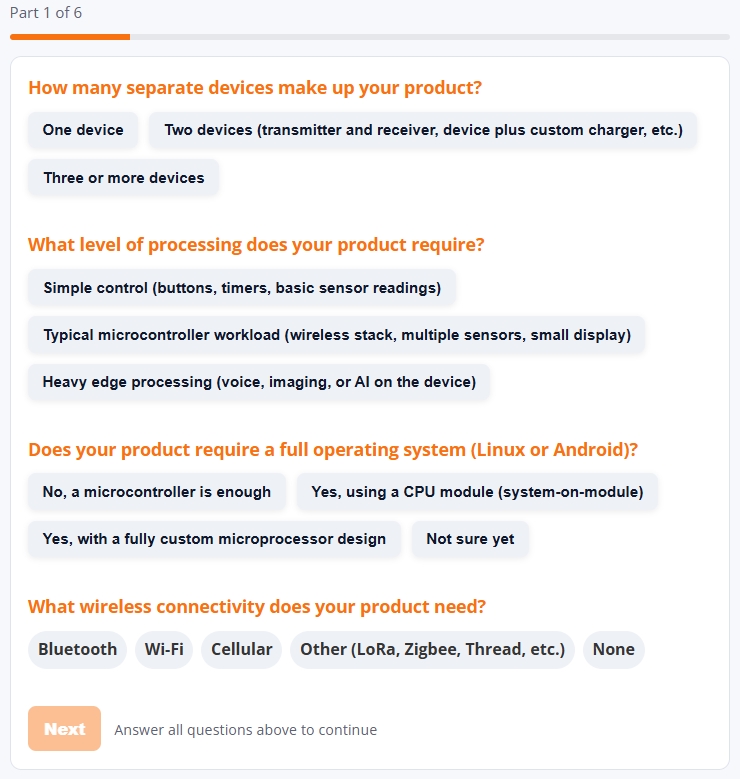Image resolution: width=740 pixels, height=779 pixels.
Task: Click the Part 1 of 6 label
Action: [x=46, y=13]
